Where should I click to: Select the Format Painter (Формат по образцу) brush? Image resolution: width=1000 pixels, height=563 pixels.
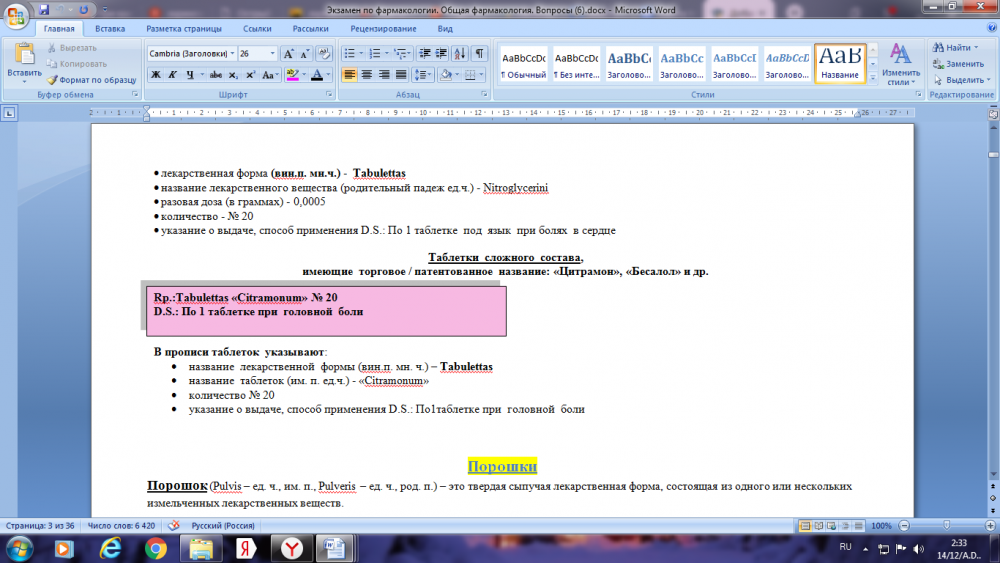[90, 79]
